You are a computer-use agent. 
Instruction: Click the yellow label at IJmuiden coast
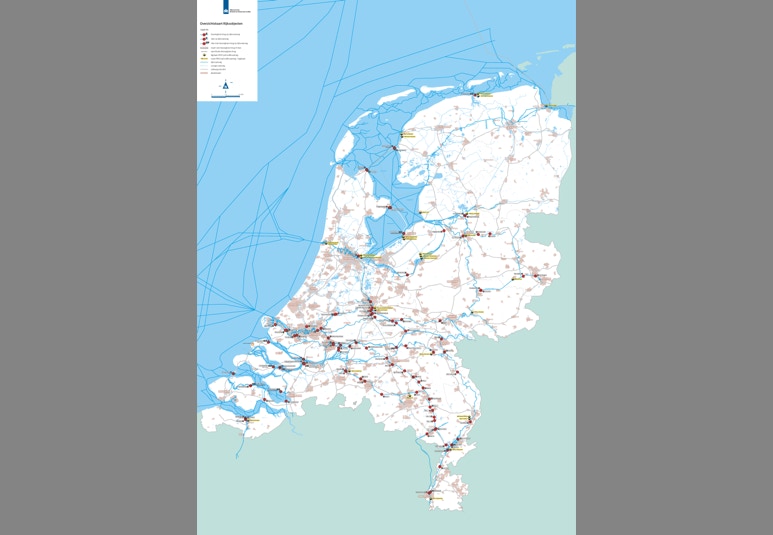[x=331, y=242]
